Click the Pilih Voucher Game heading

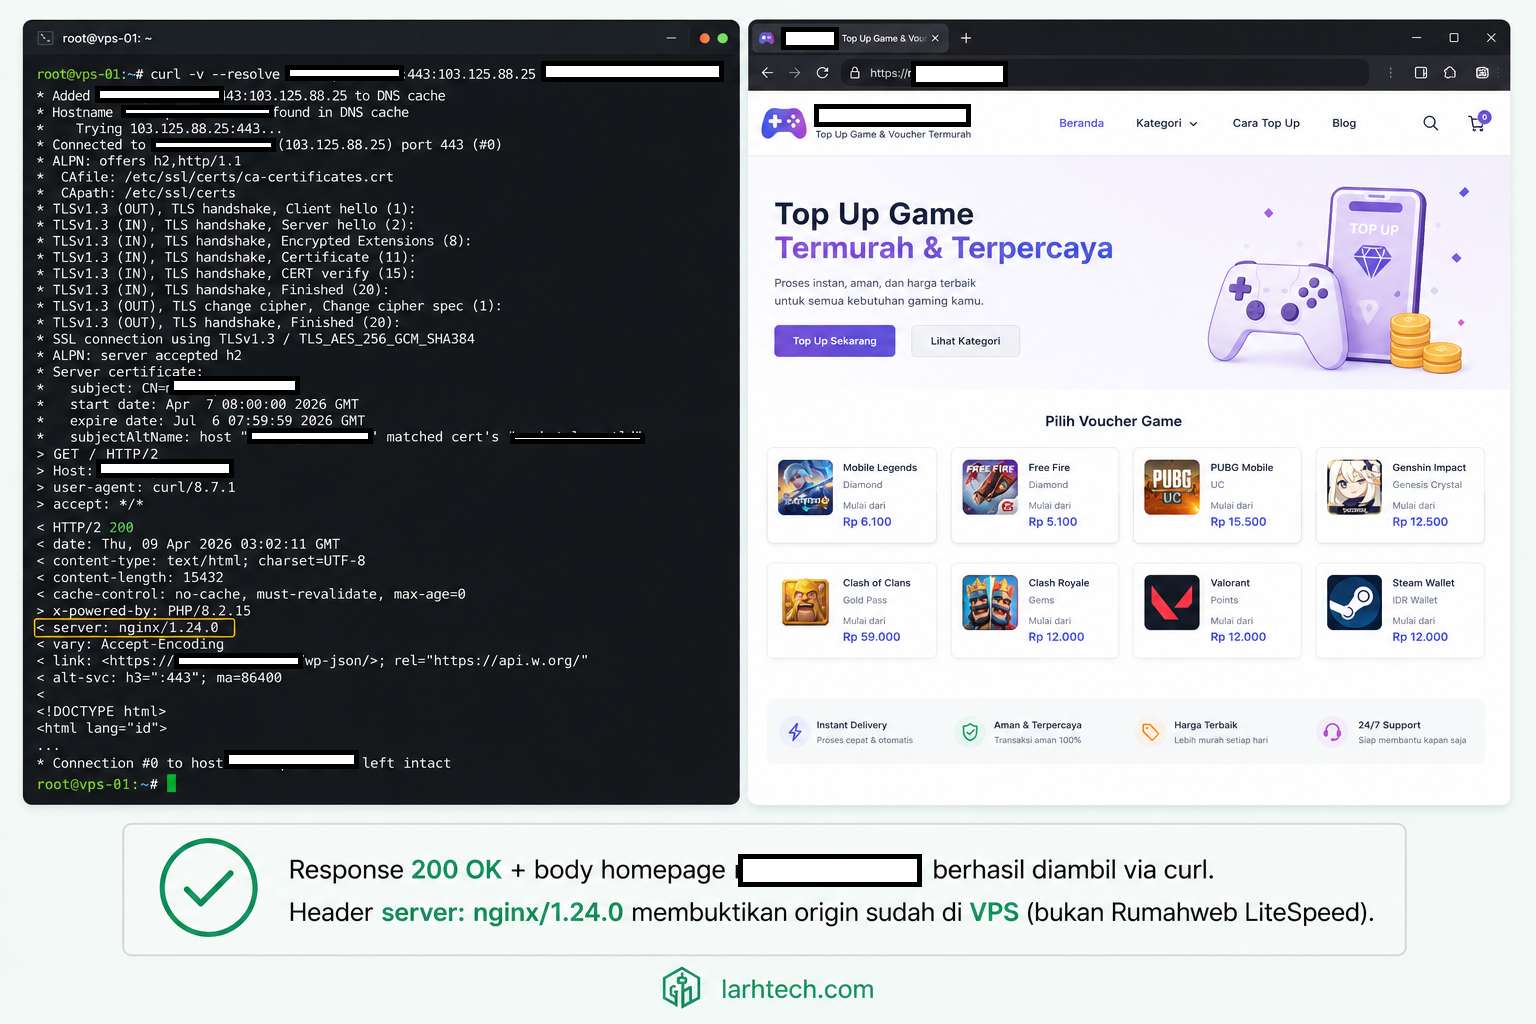click(1113, 421)
